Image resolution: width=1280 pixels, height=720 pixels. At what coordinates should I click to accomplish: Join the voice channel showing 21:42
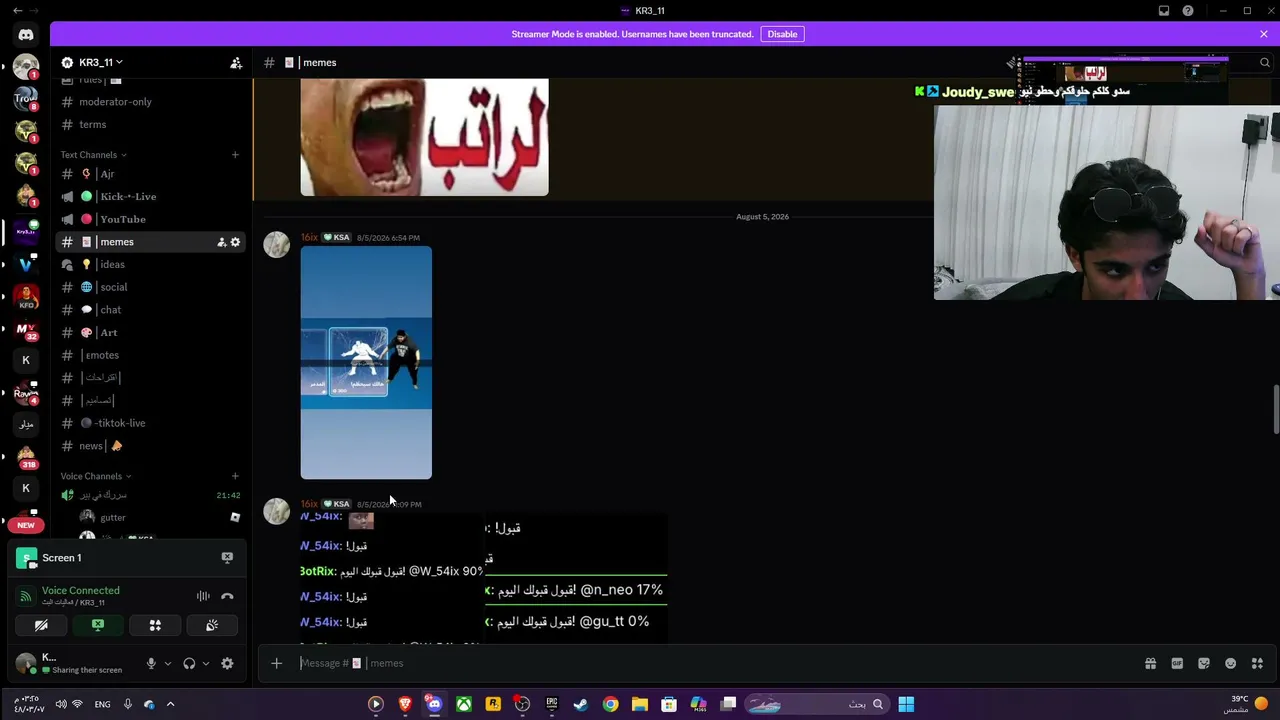point(150,495)
